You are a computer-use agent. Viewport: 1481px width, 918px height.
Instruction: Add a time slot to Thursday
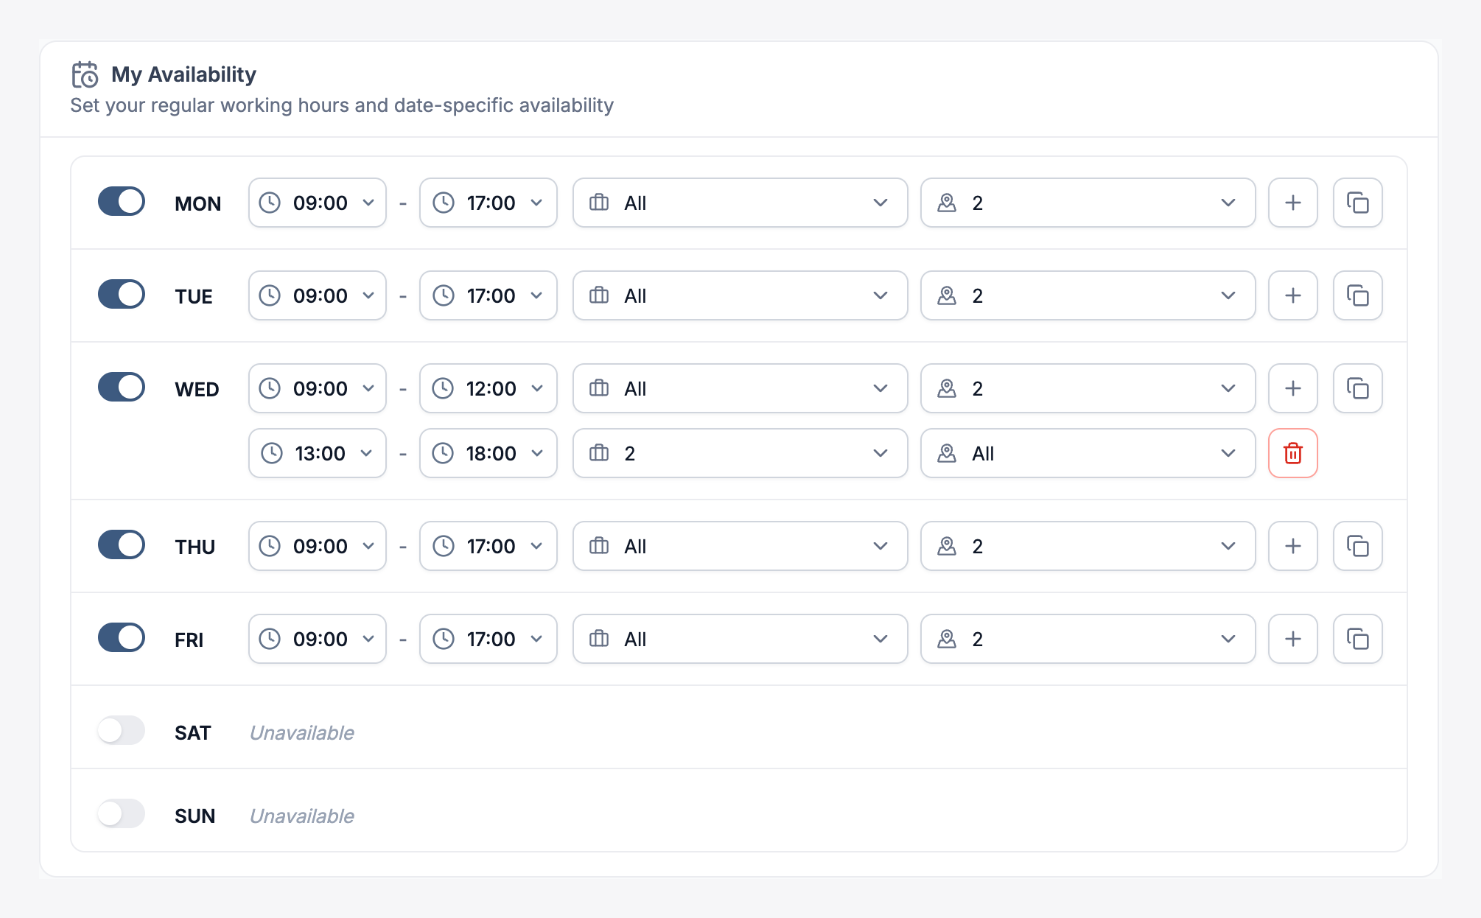pos(1293,546)
